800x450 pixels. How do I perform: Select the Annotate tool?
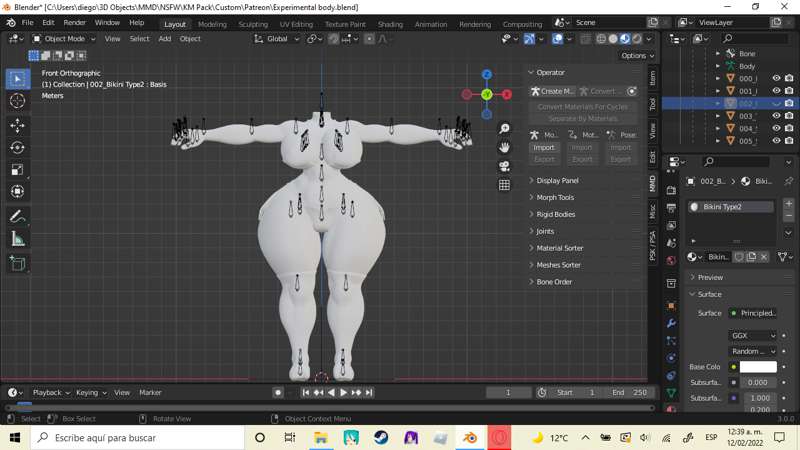[x=17, y=216]
